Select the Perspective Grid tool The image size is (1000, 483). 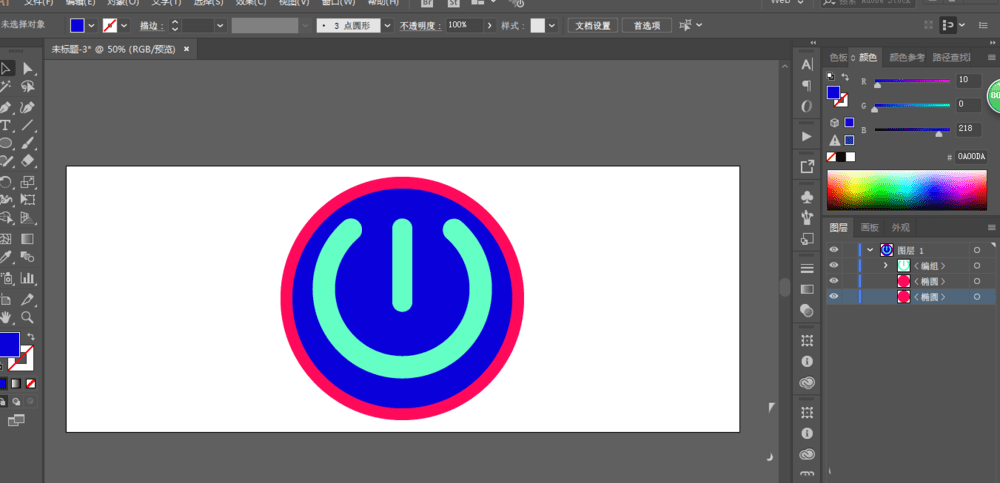pos(27,218)
